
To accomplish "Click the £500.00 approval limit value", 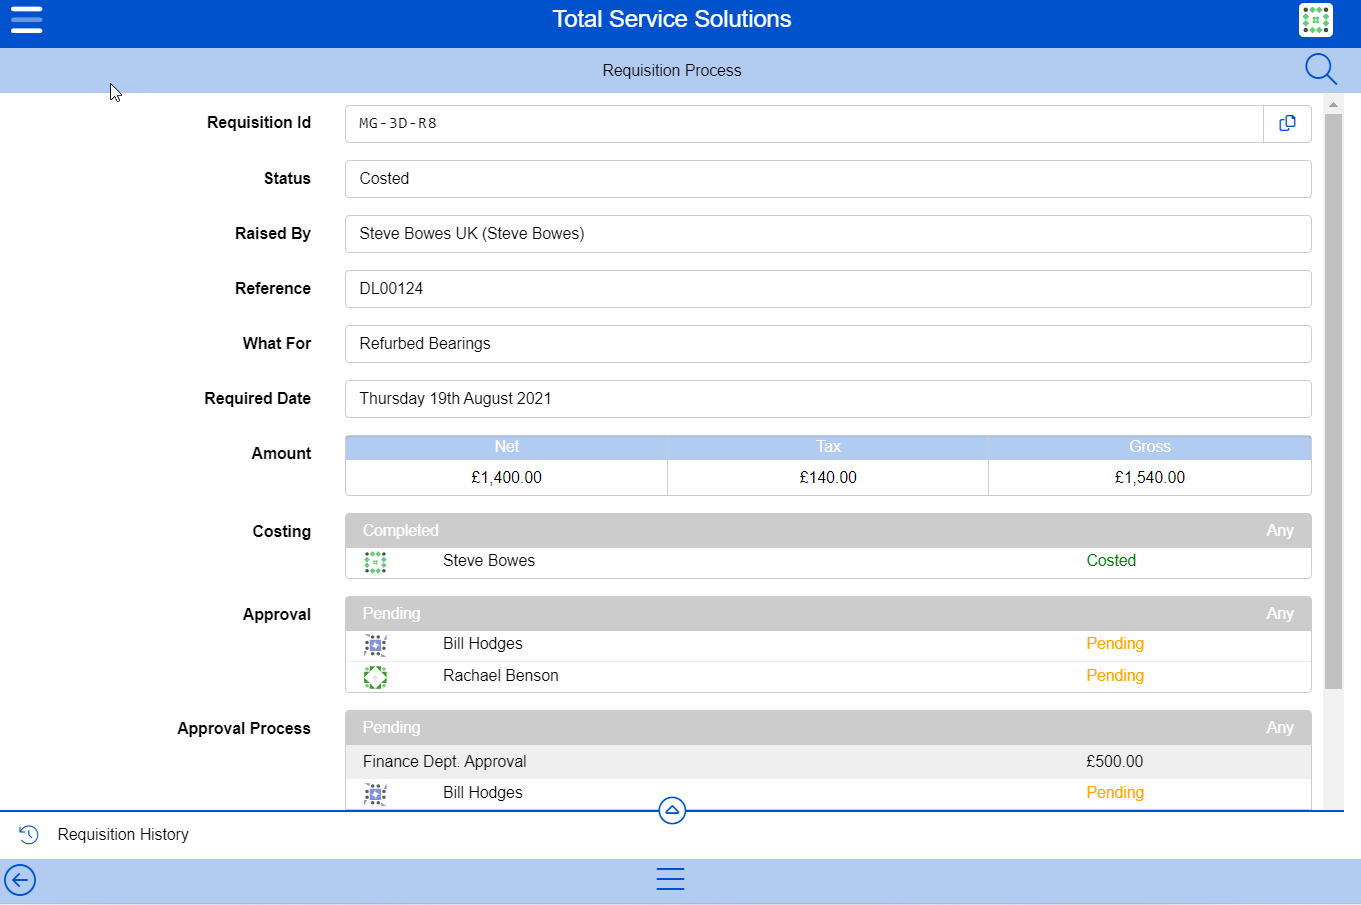I will pyautogui.click(x=1114, y=761).
